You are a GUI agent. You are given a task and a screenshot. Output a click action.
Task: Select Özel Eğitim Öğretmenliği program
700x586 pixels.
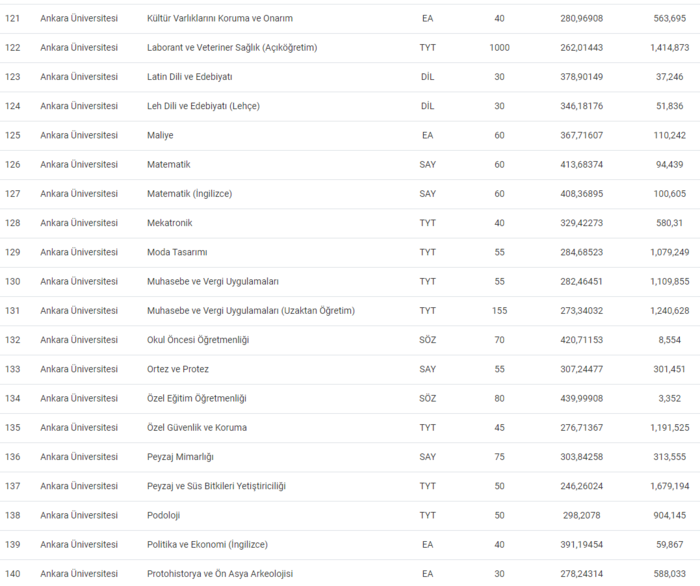(x=196, y=398)
